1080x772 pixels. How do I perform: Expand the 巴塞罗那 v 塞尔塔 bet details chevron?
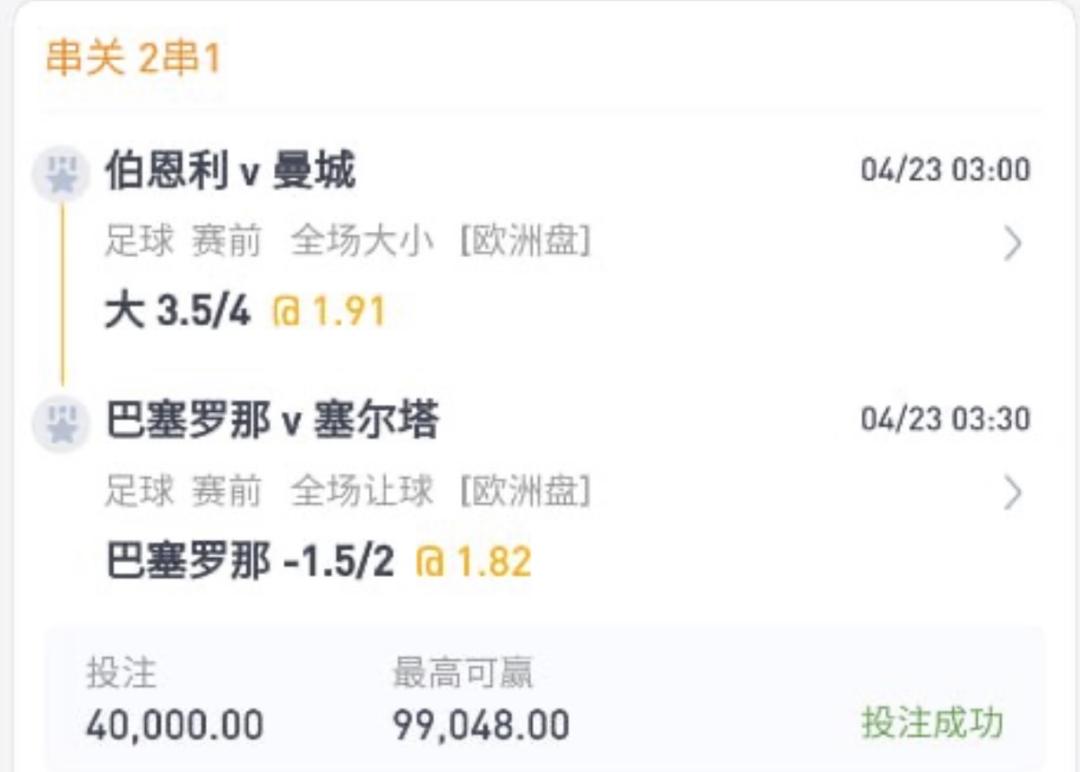pyautogui.click(x=1012, y=492)
